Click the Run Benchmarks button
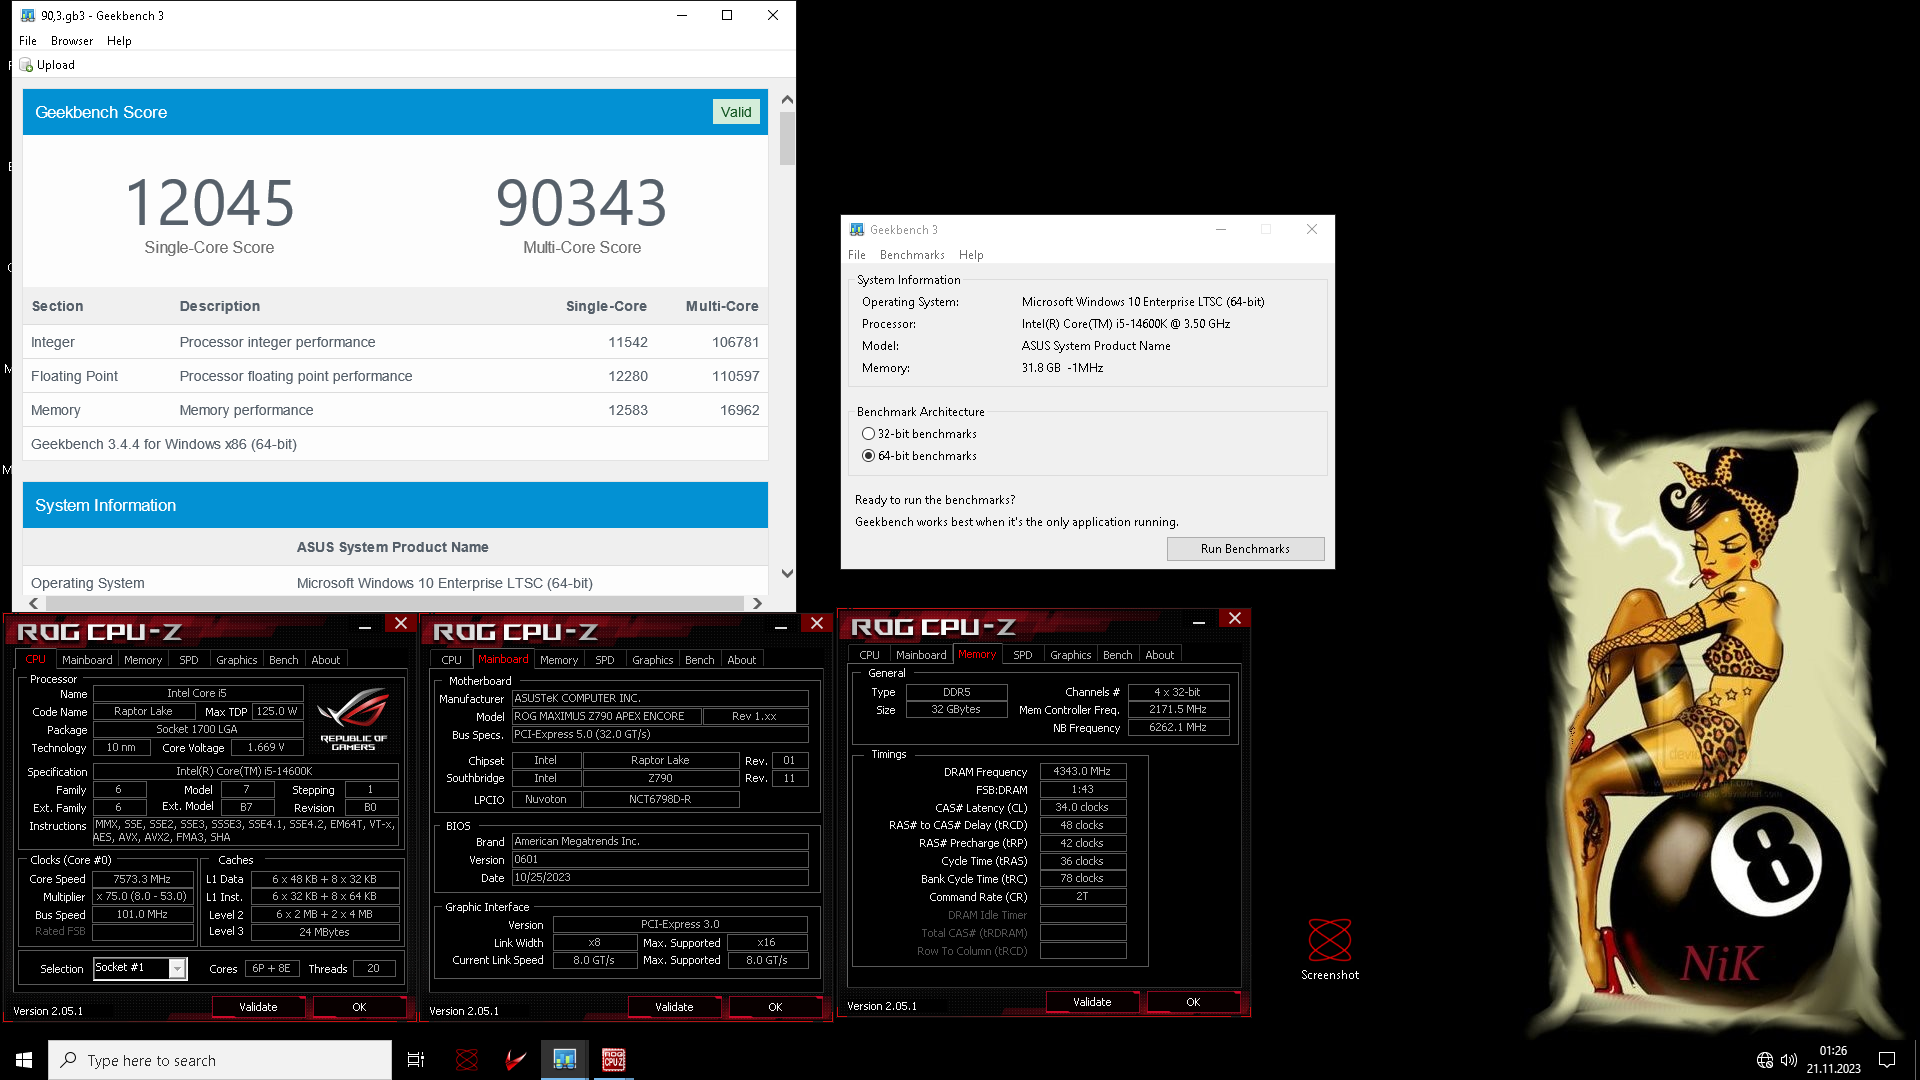1920x1080 pixels. point(1245,549)
